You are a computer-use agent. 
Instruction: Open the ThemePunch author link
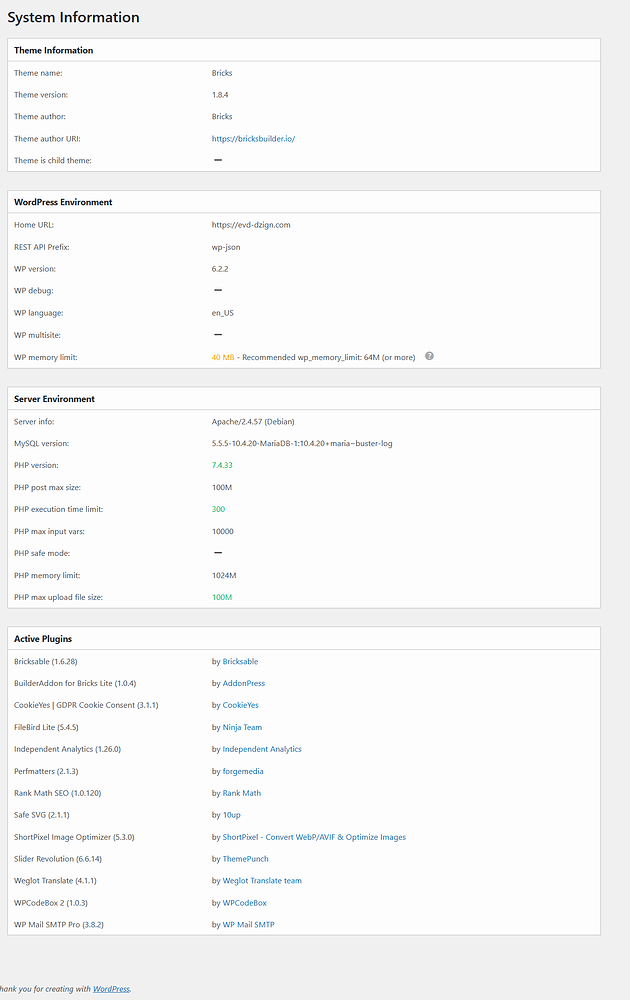tap(245, 858)
